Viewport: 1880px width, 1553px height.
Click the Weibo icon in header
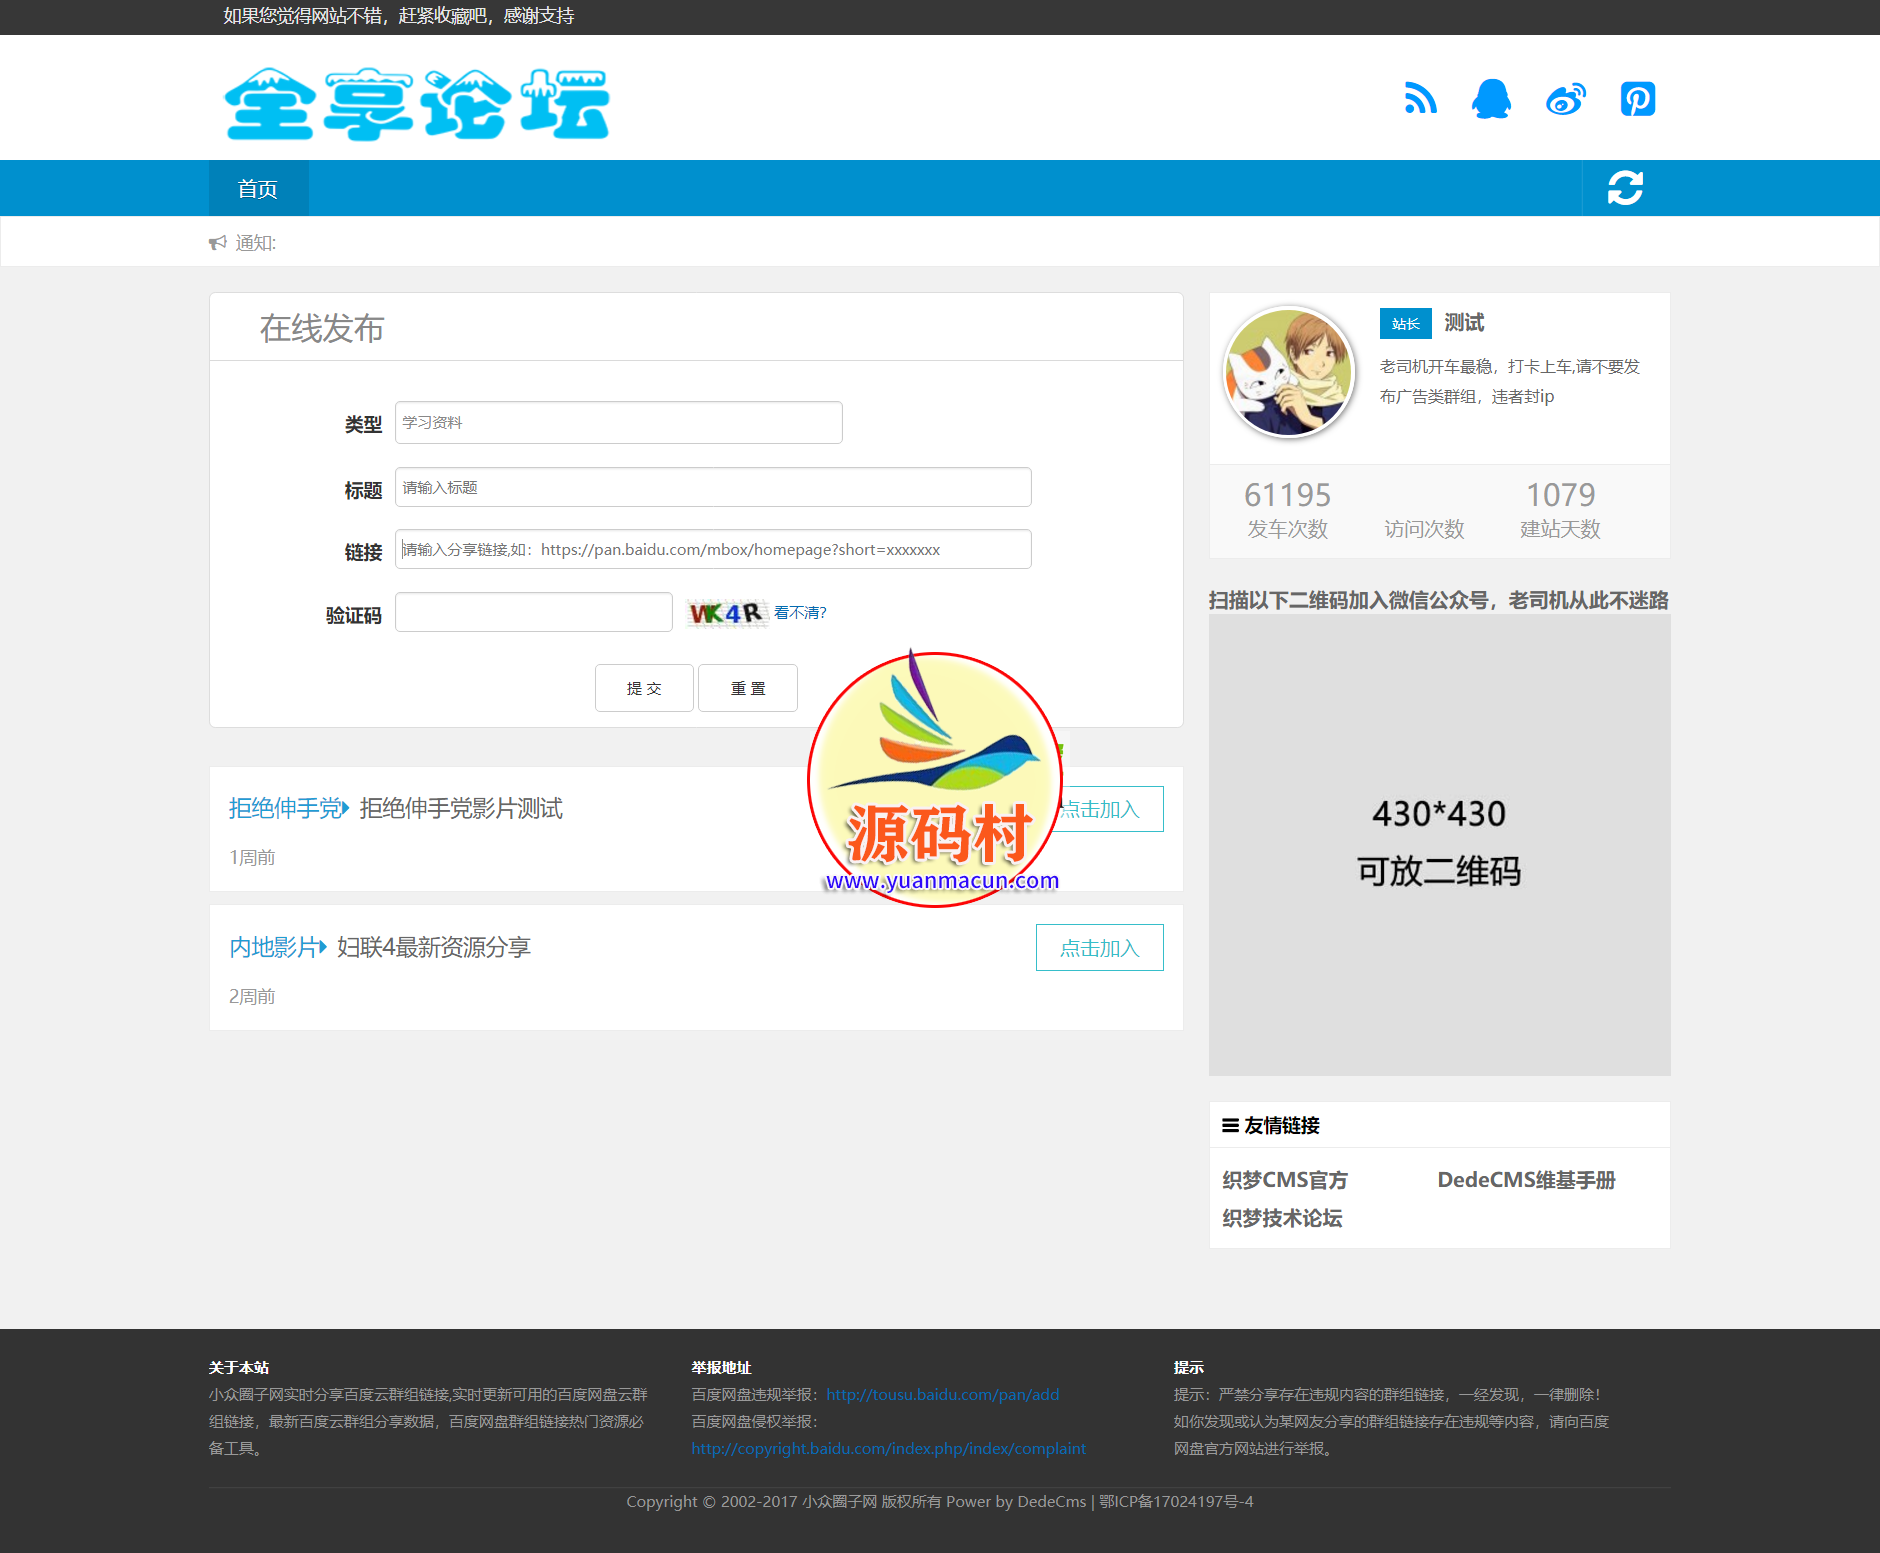tap(1565, 99)
